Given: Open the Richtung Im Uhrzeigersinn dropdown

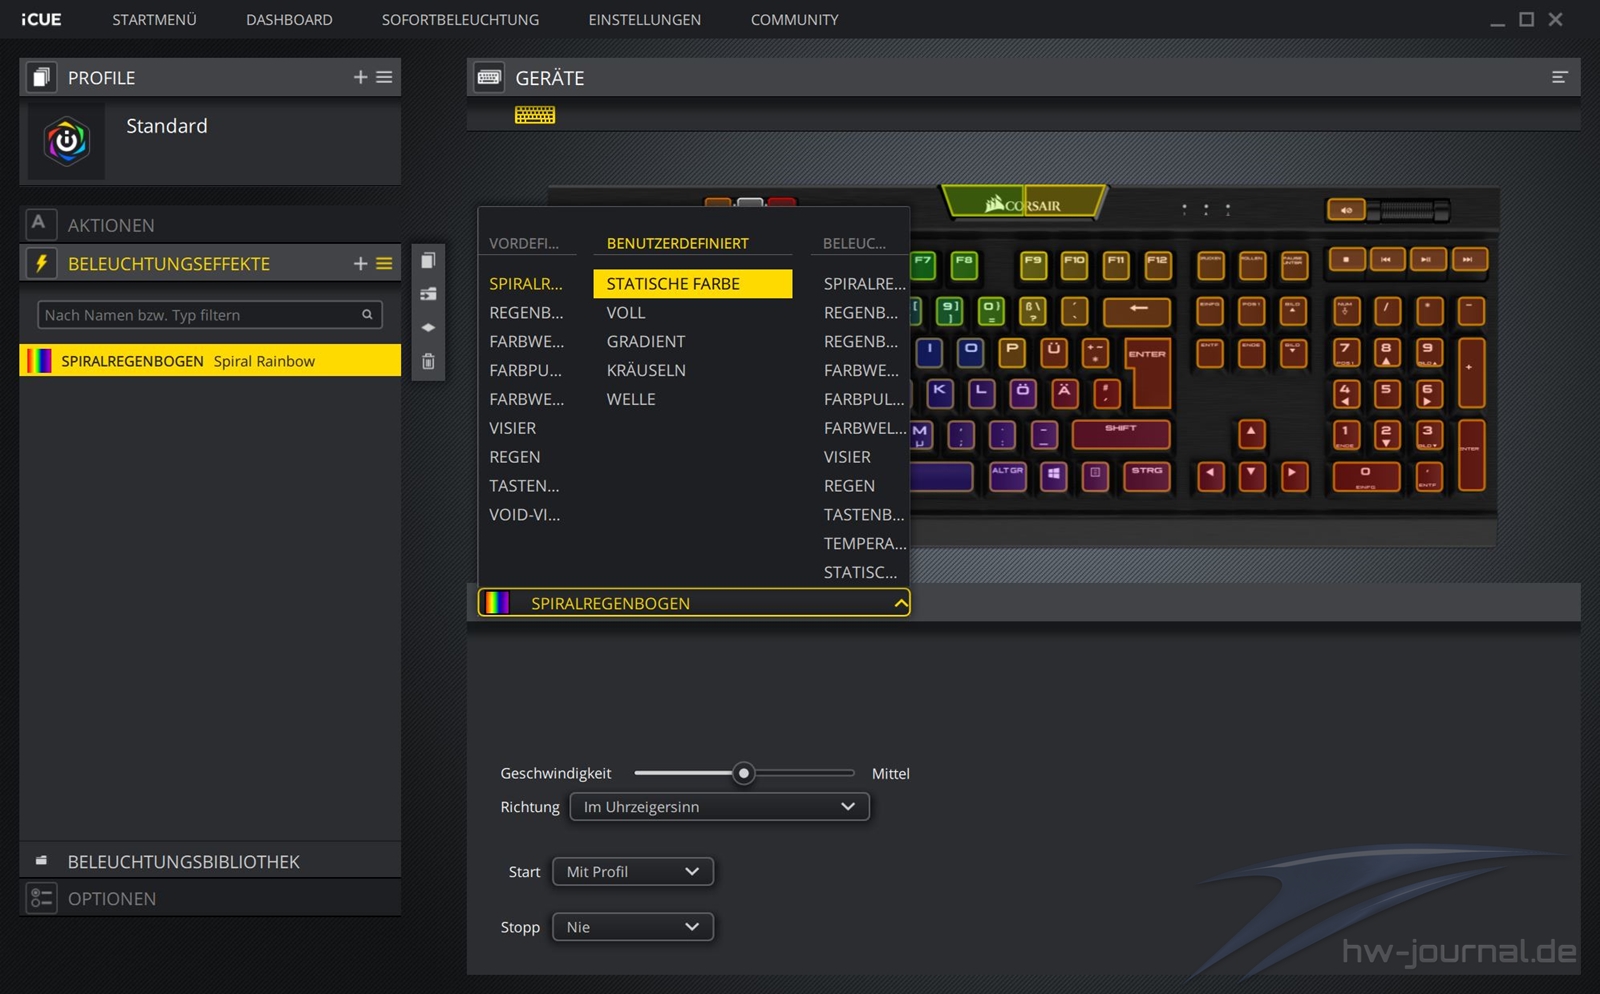Looking at the screenshot, I should 719,807.
